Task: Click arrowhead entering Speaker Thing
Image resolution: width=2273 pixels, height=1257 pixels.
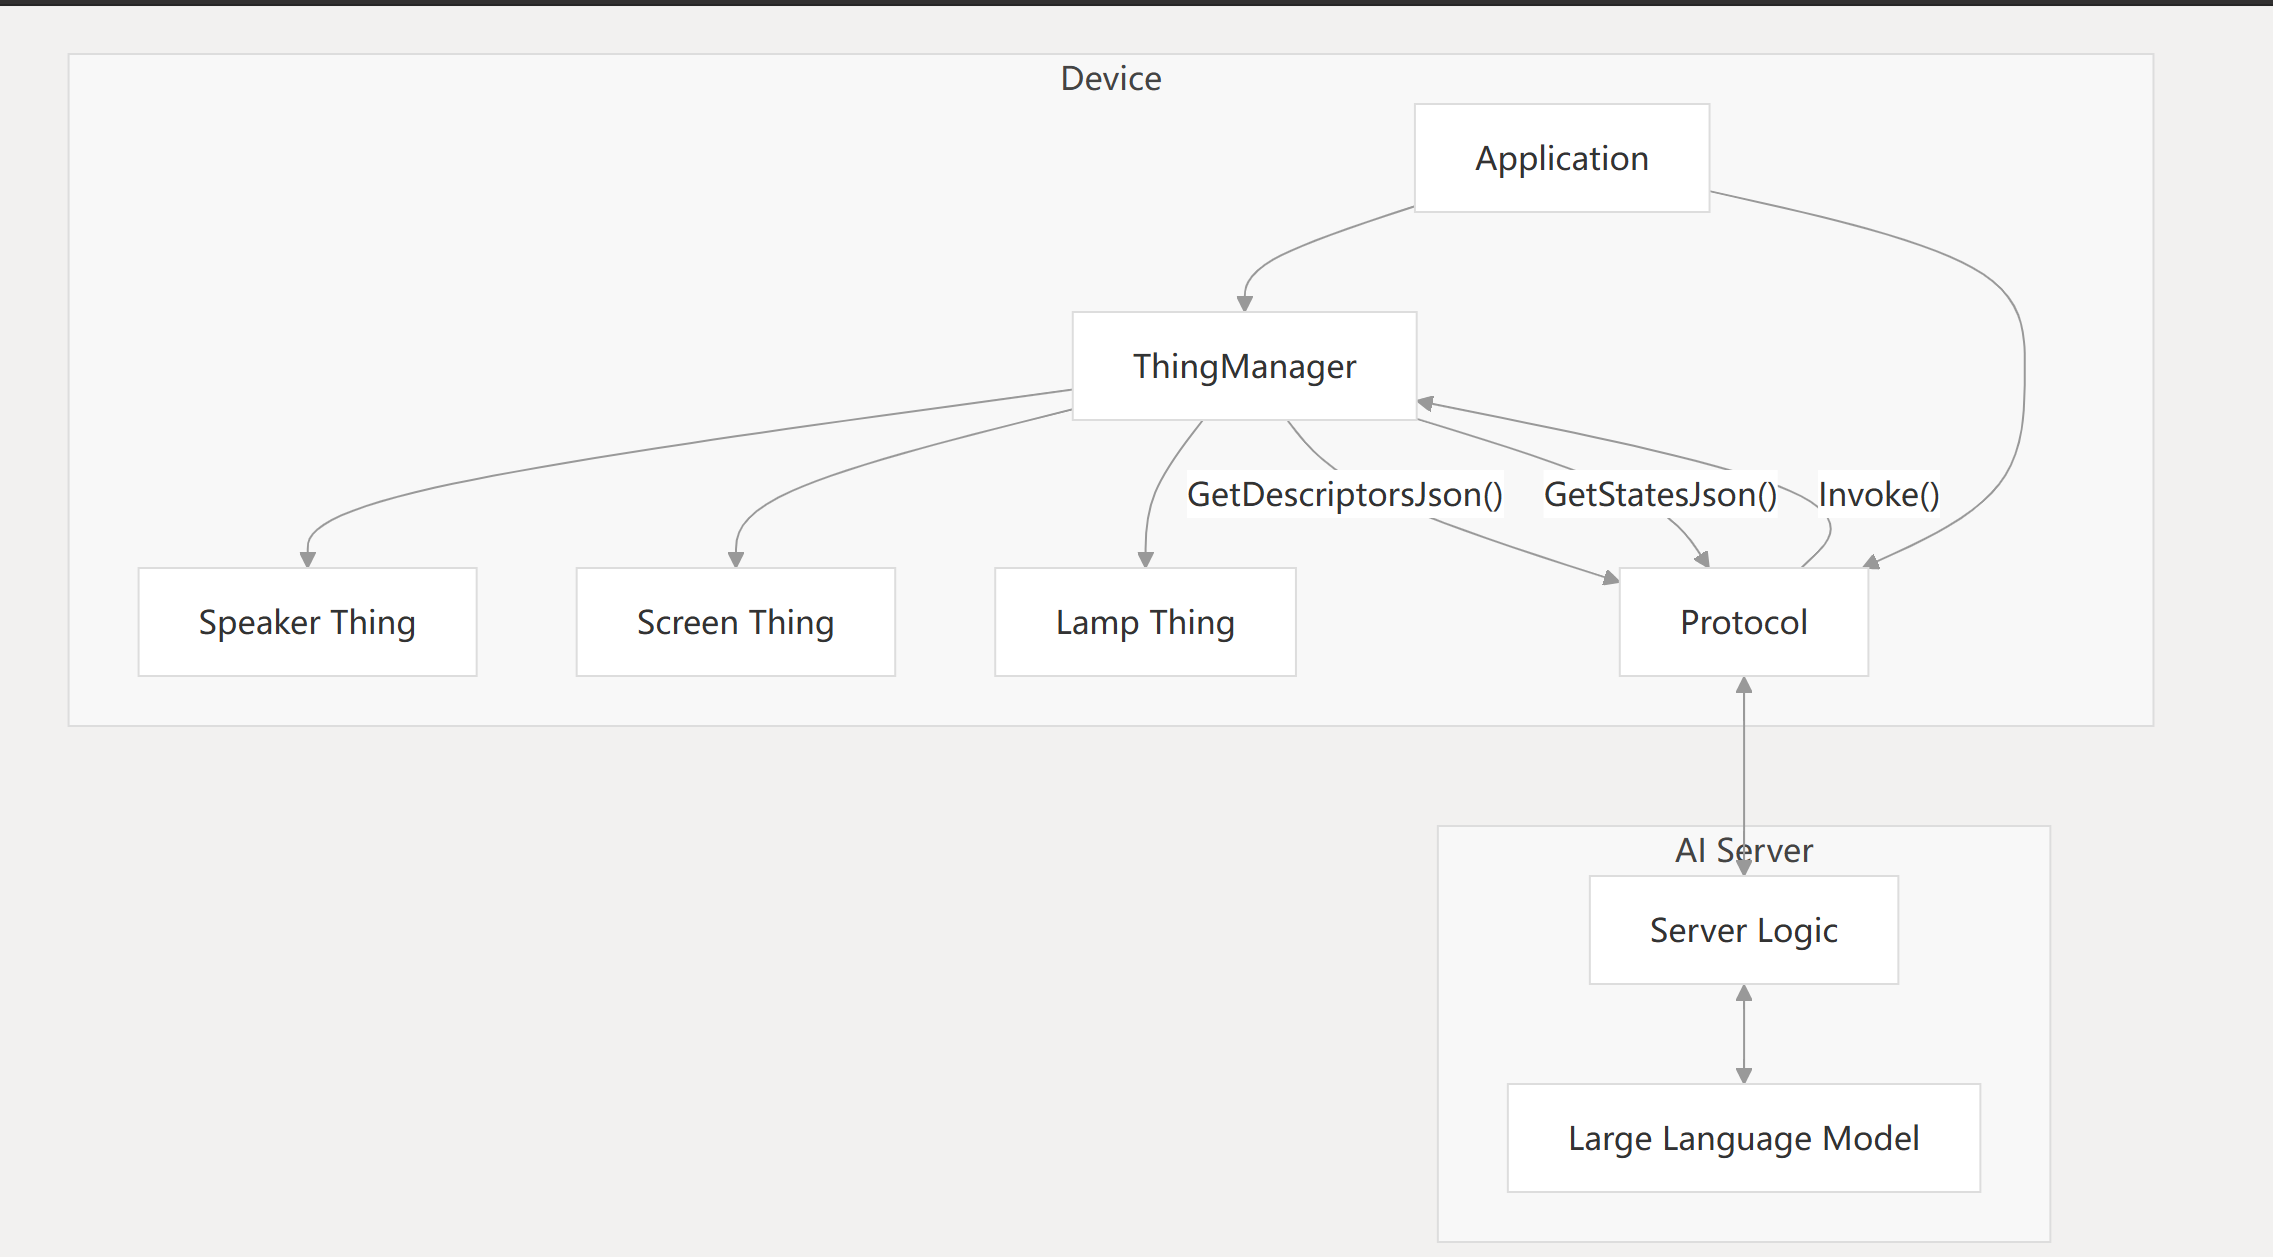Action: point(308,559)
